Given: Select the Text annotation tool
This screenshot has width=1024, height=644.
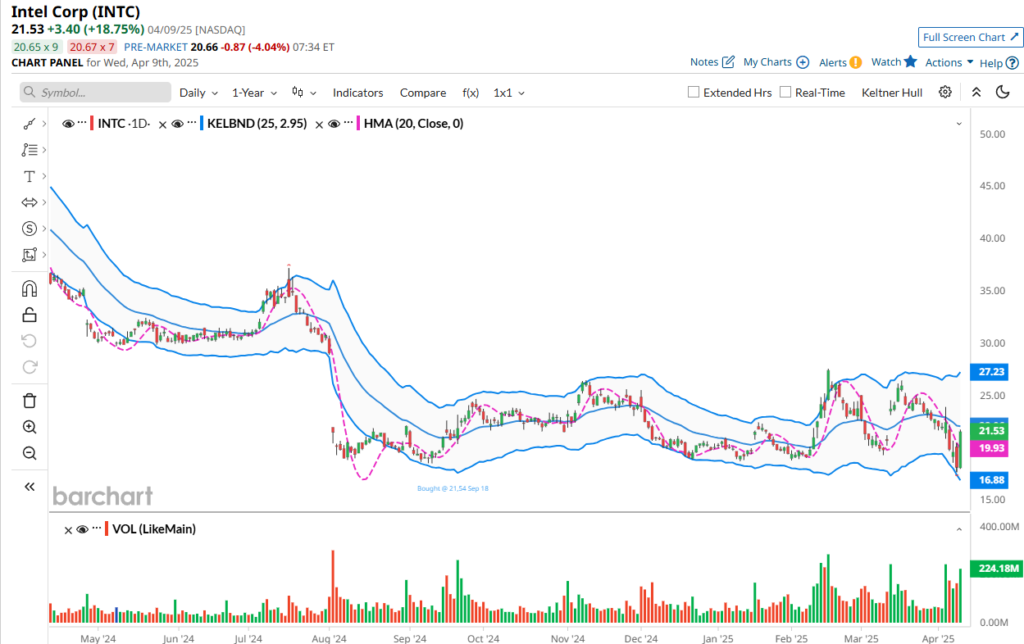Looking at the screenshot, I should pos(29,176).
